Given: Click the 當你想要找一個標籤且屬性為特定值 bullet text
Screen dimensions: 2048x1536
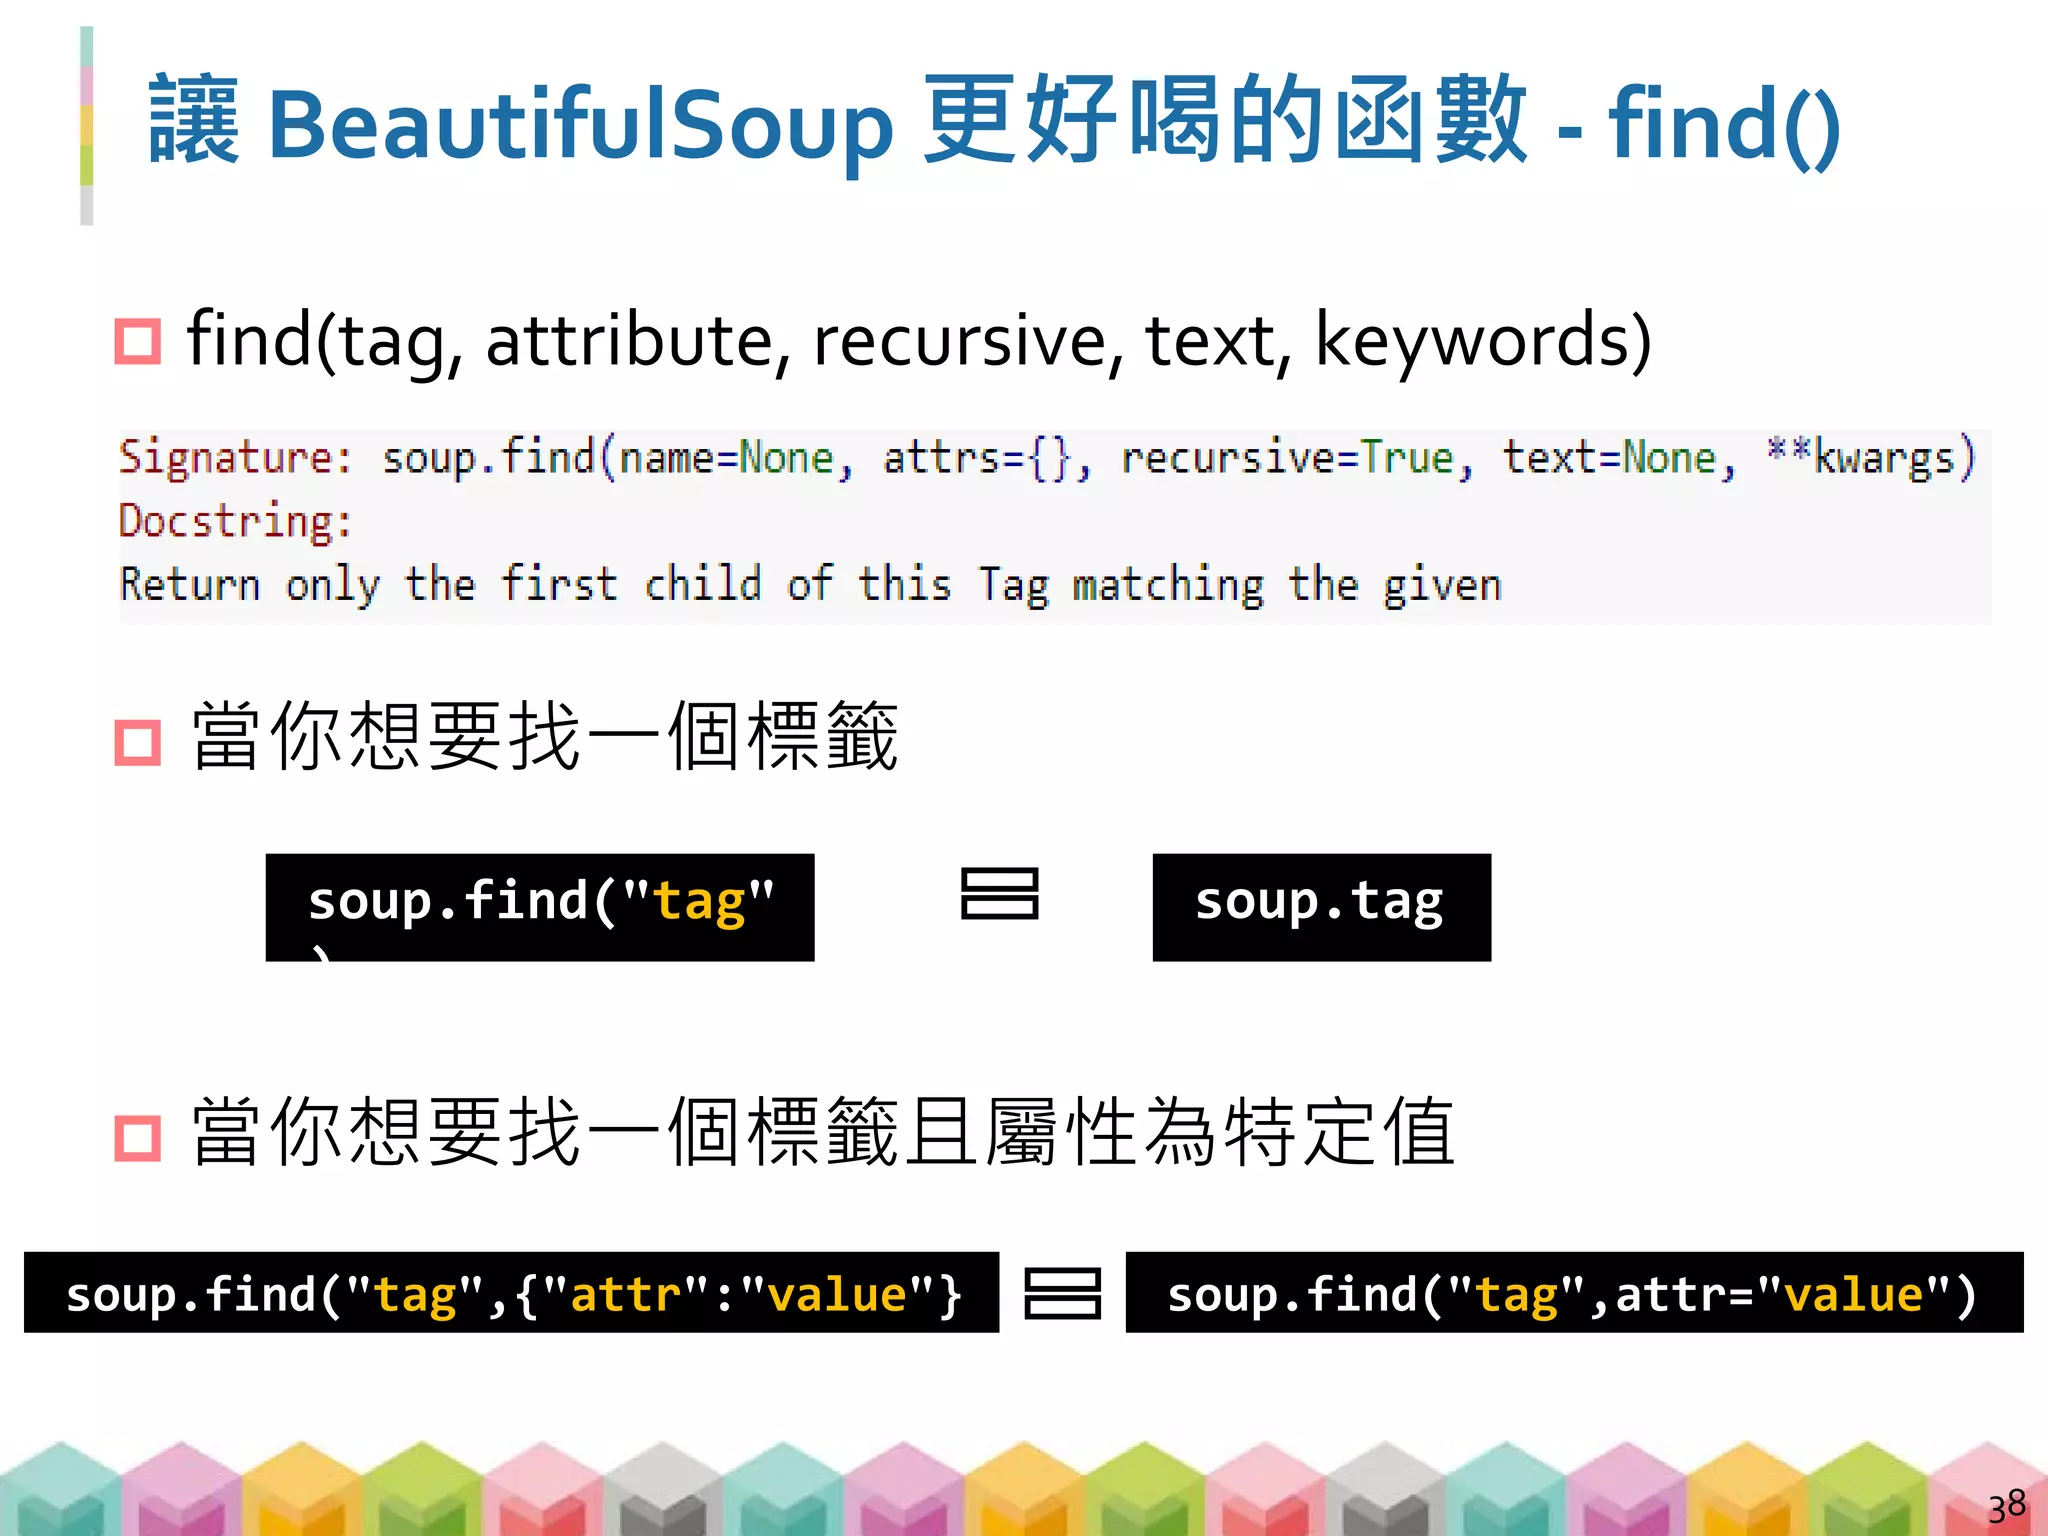Looking at the screenshot, I should [822, 1133].
